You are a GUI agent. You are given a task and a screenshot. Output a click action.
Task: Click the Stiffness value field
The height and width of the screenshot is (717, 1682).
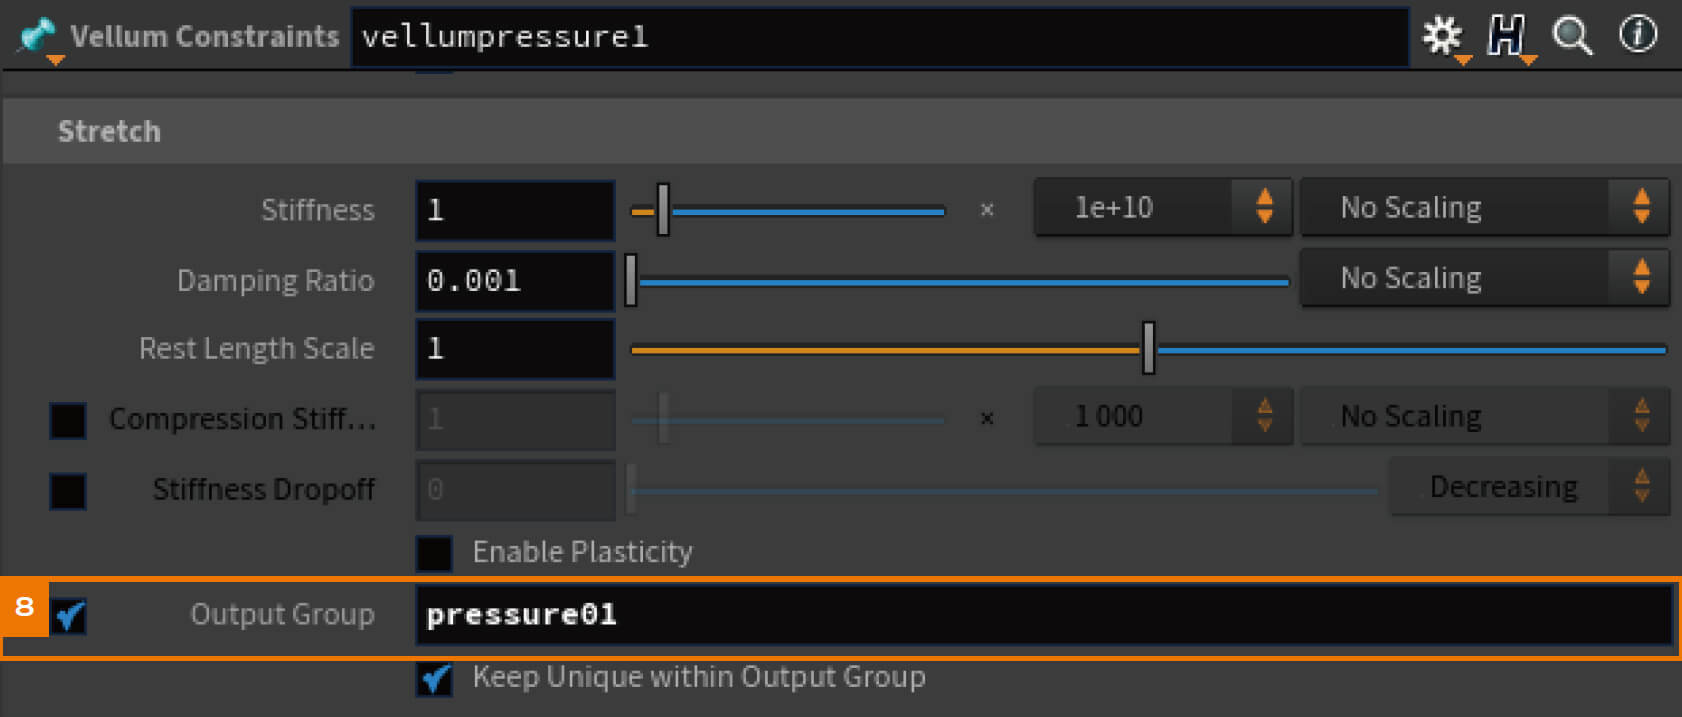coord(515,211)
